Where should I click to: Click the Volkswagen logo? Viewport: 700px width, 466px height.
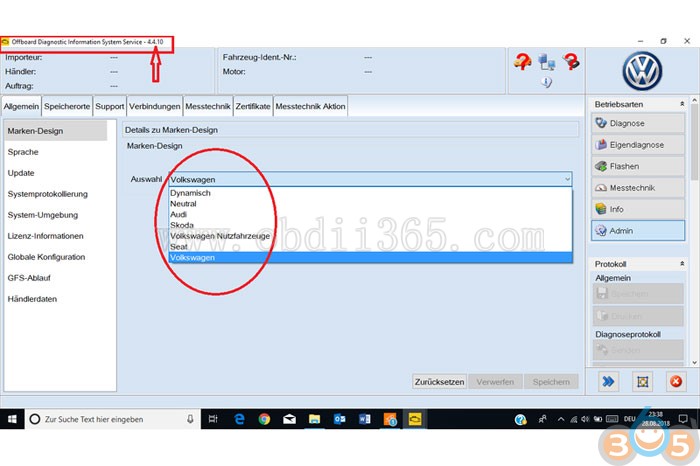tap(642, 71)
